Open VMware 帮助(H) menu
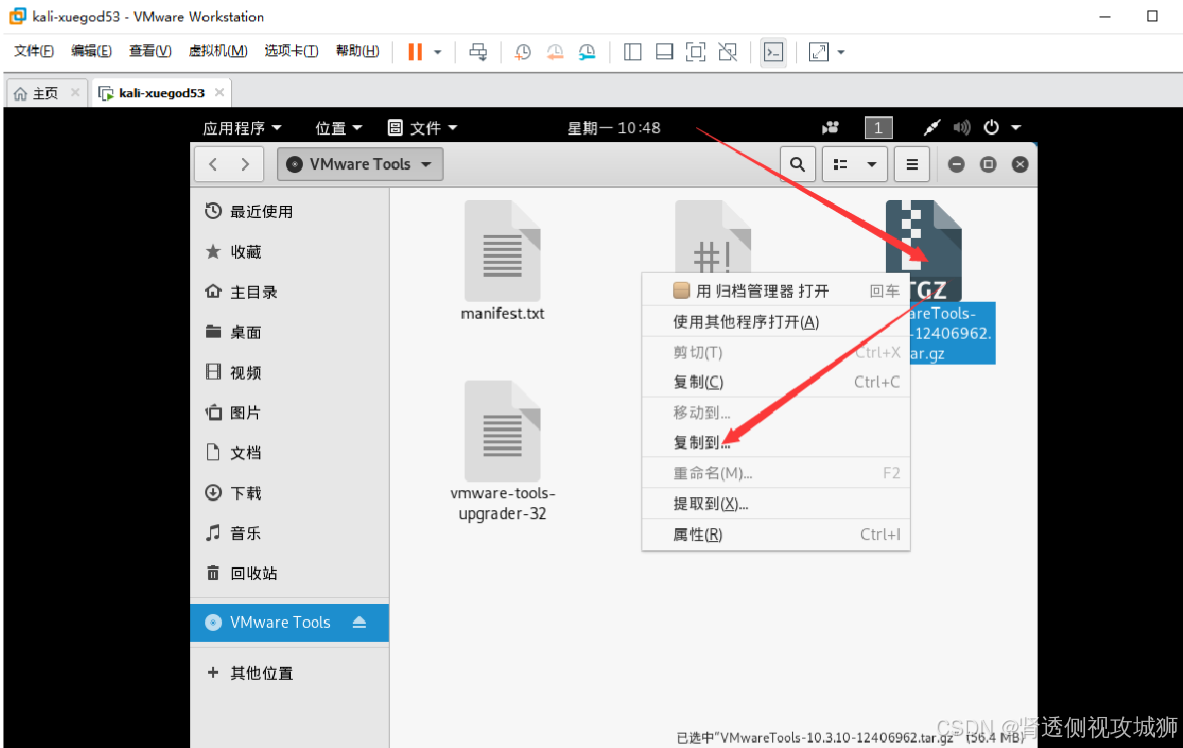 pos(358,51)
